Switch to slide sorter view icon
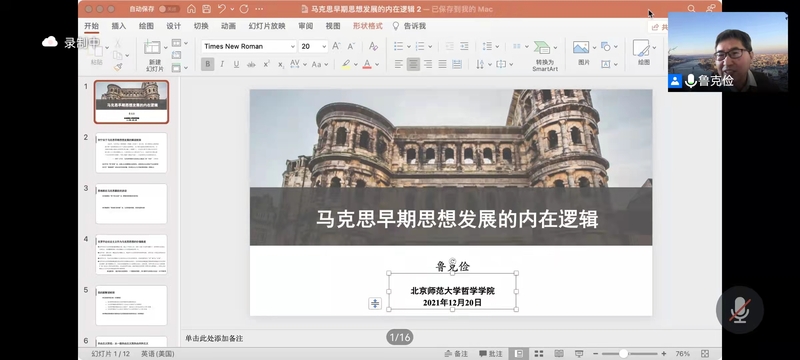The height and width of the screenshot is (360, 800). (x=539, y=353)
